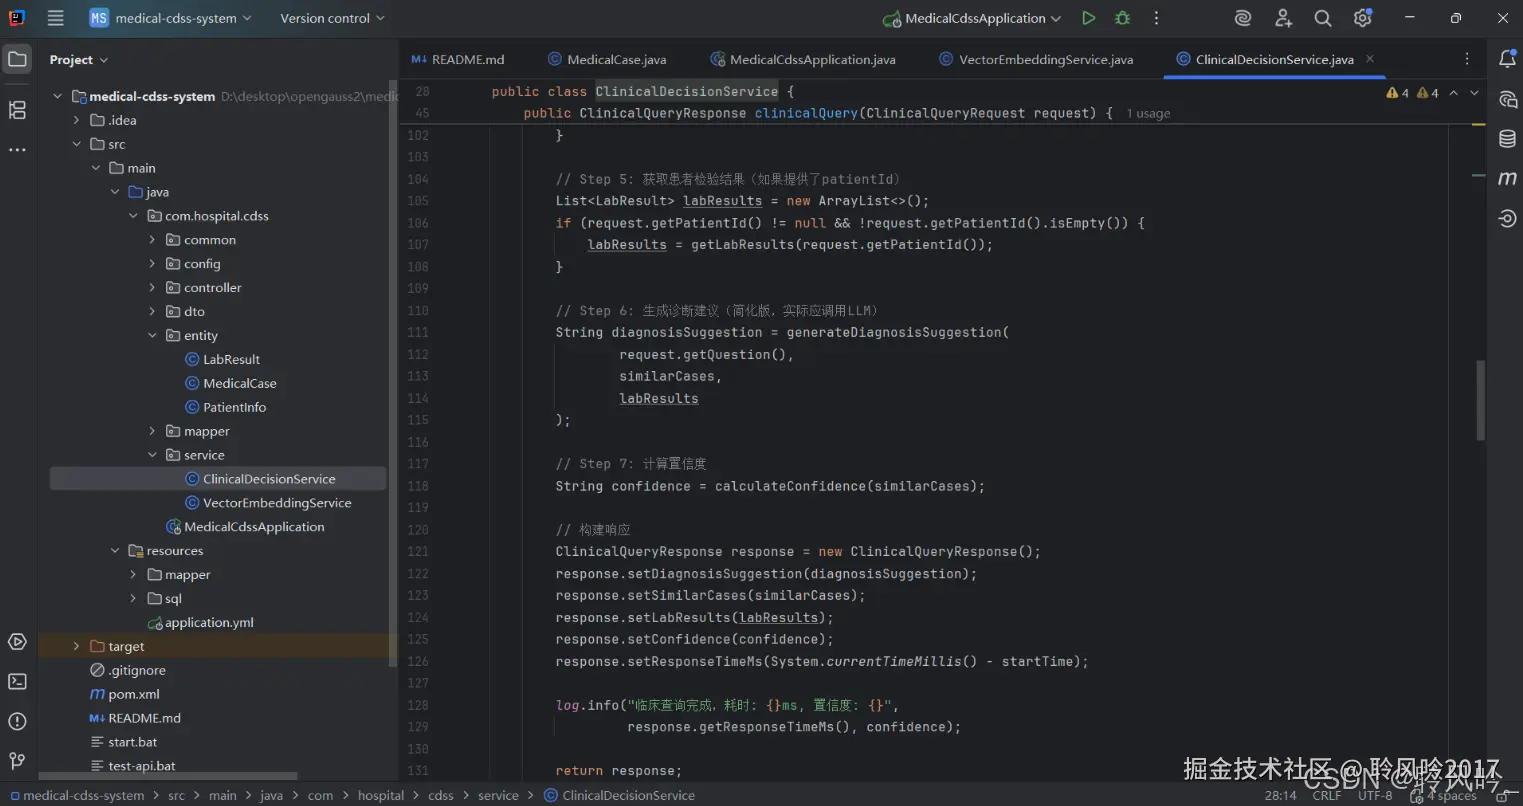Image resolution: width=1523 pixels, height=806 pixels.
Task: Open the Code With Me icon
Action: (x=1283, y=18)
